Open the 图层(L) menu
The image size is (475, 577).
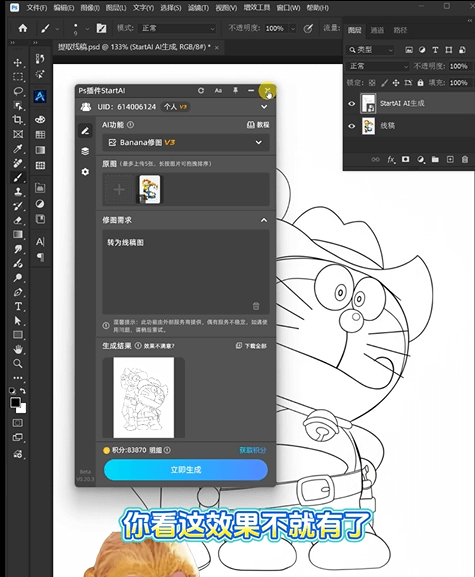pos(116,7)
